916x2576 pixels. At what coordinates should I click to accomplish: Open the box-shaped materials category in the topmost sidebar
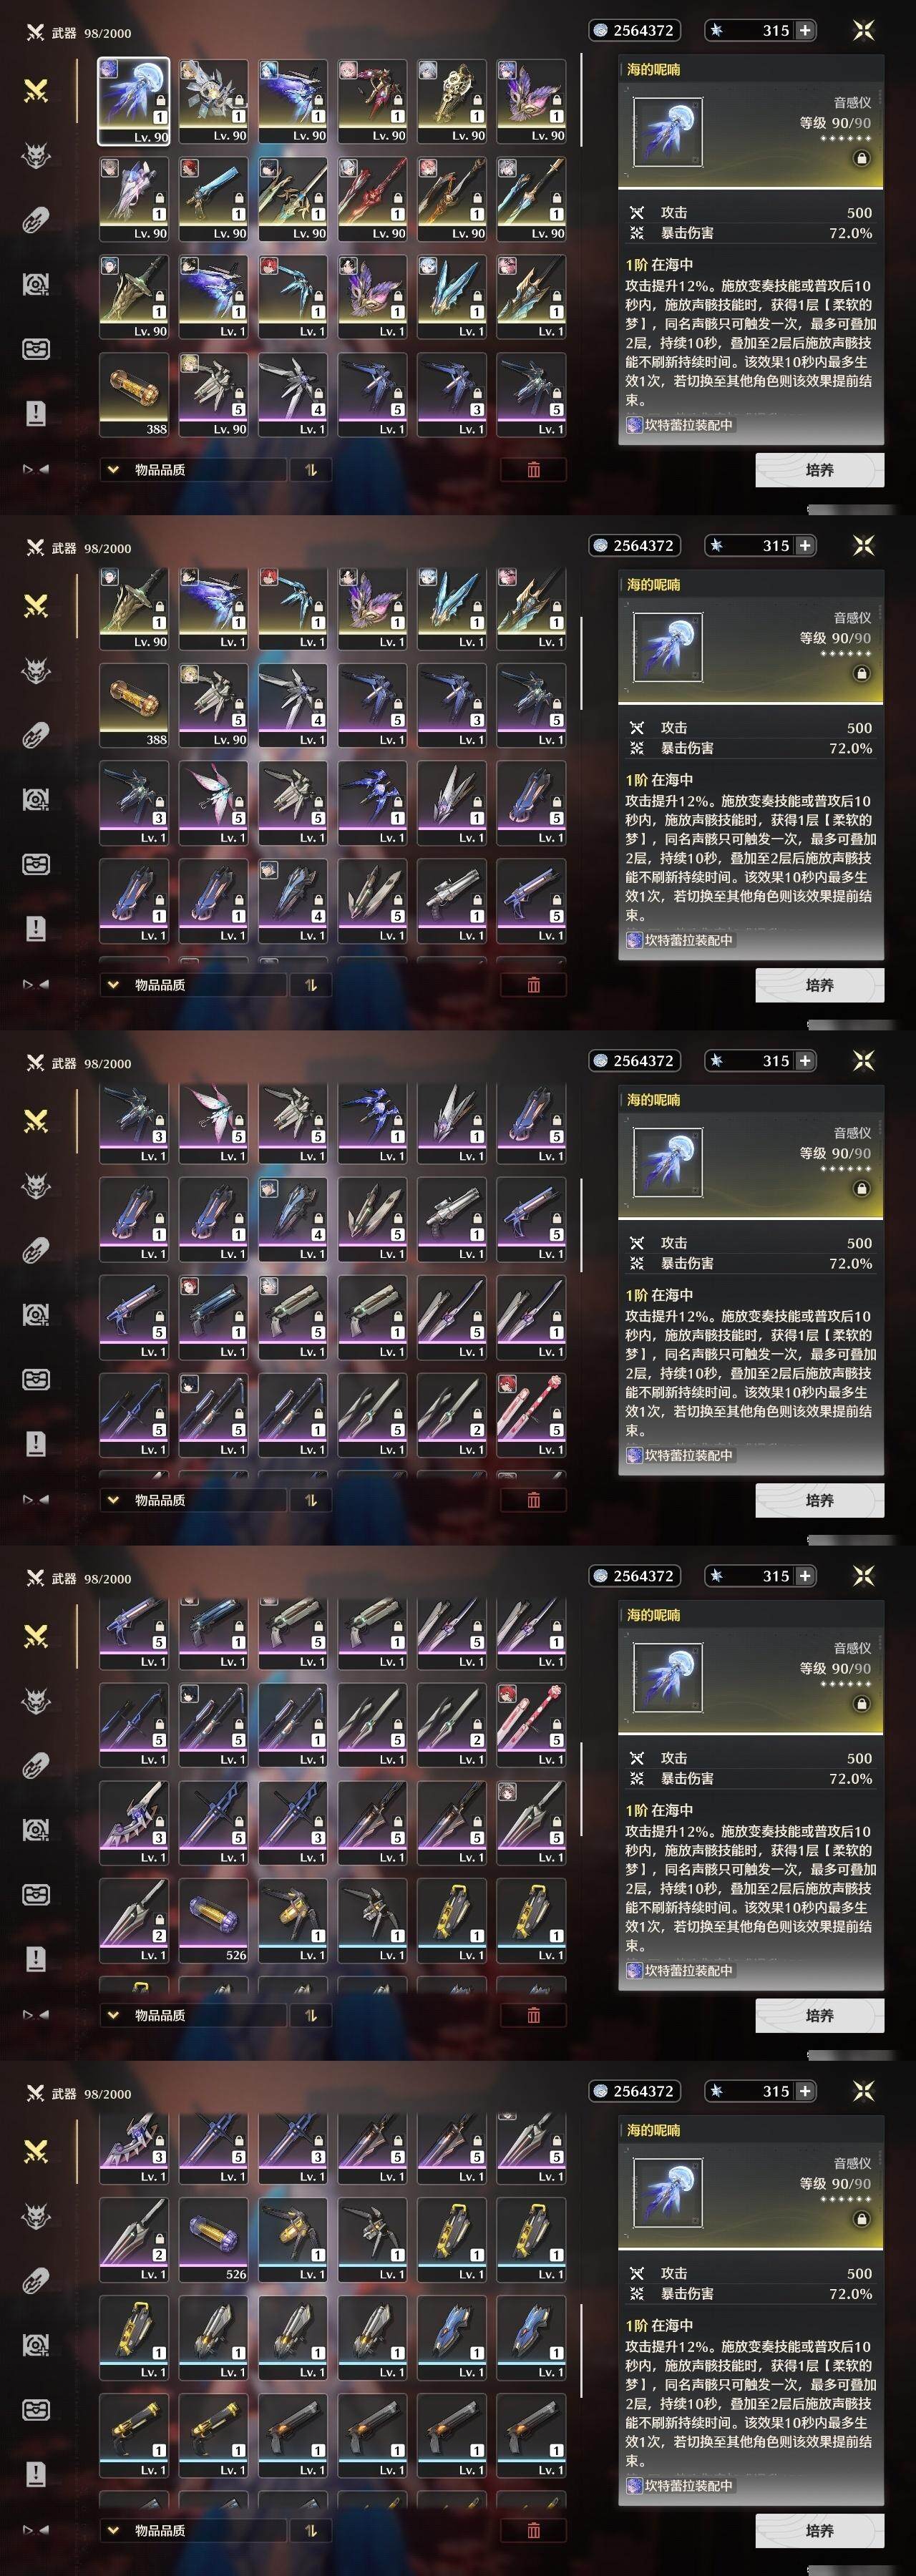(x=36, y=349)
